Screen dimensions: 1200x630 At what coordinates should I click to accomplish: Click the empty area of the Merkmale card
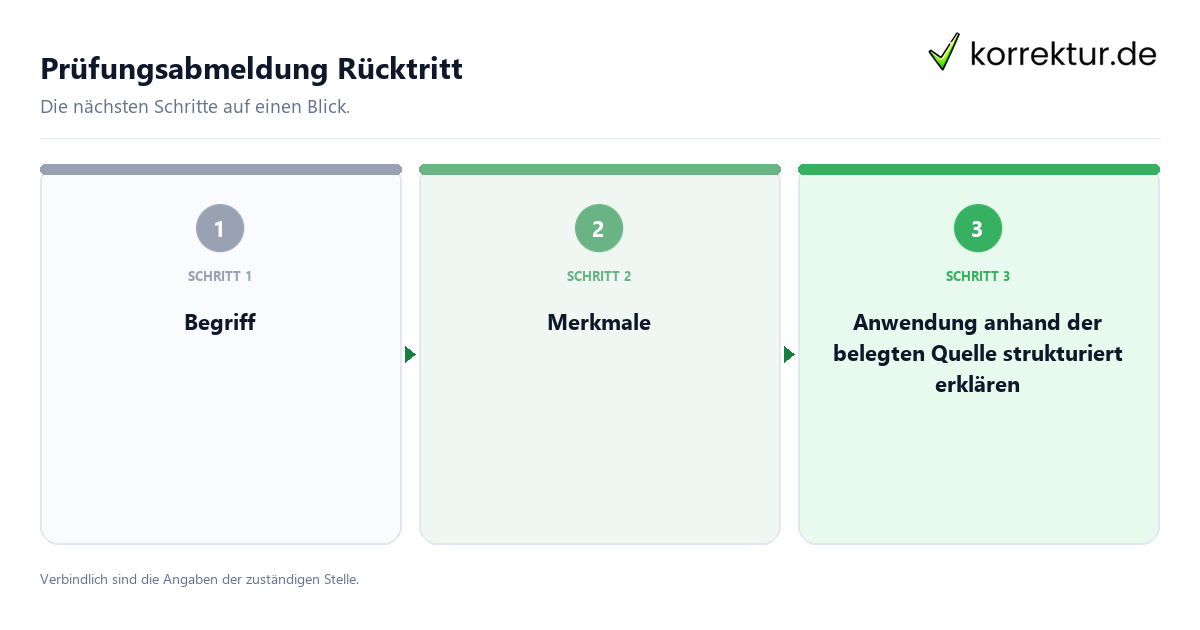(600, 450)
